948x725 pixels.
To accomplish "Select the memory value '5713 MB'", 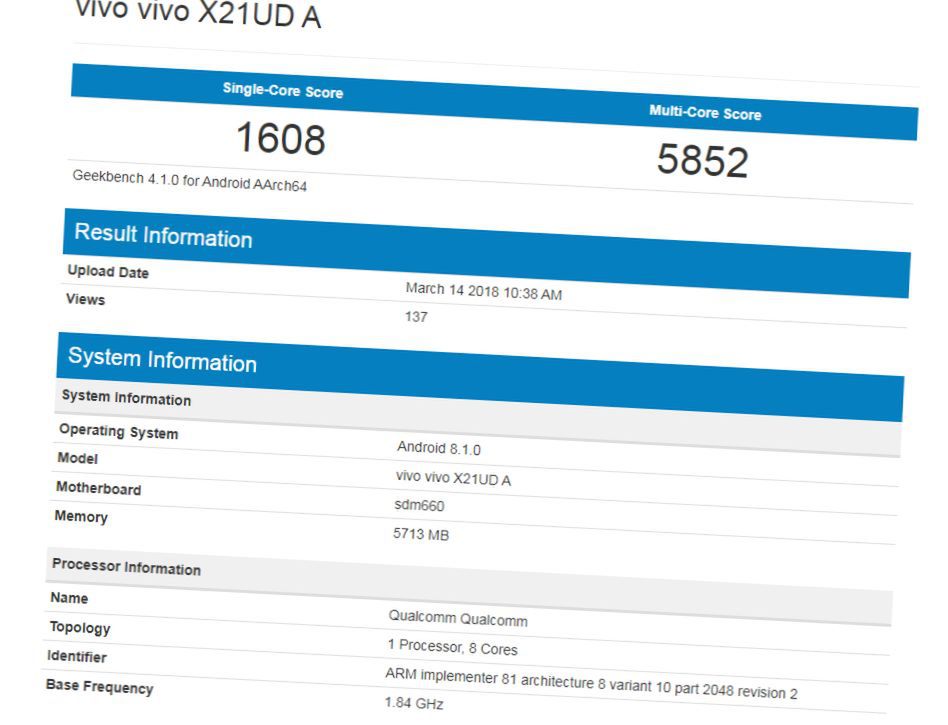I will tap(421, 534).
